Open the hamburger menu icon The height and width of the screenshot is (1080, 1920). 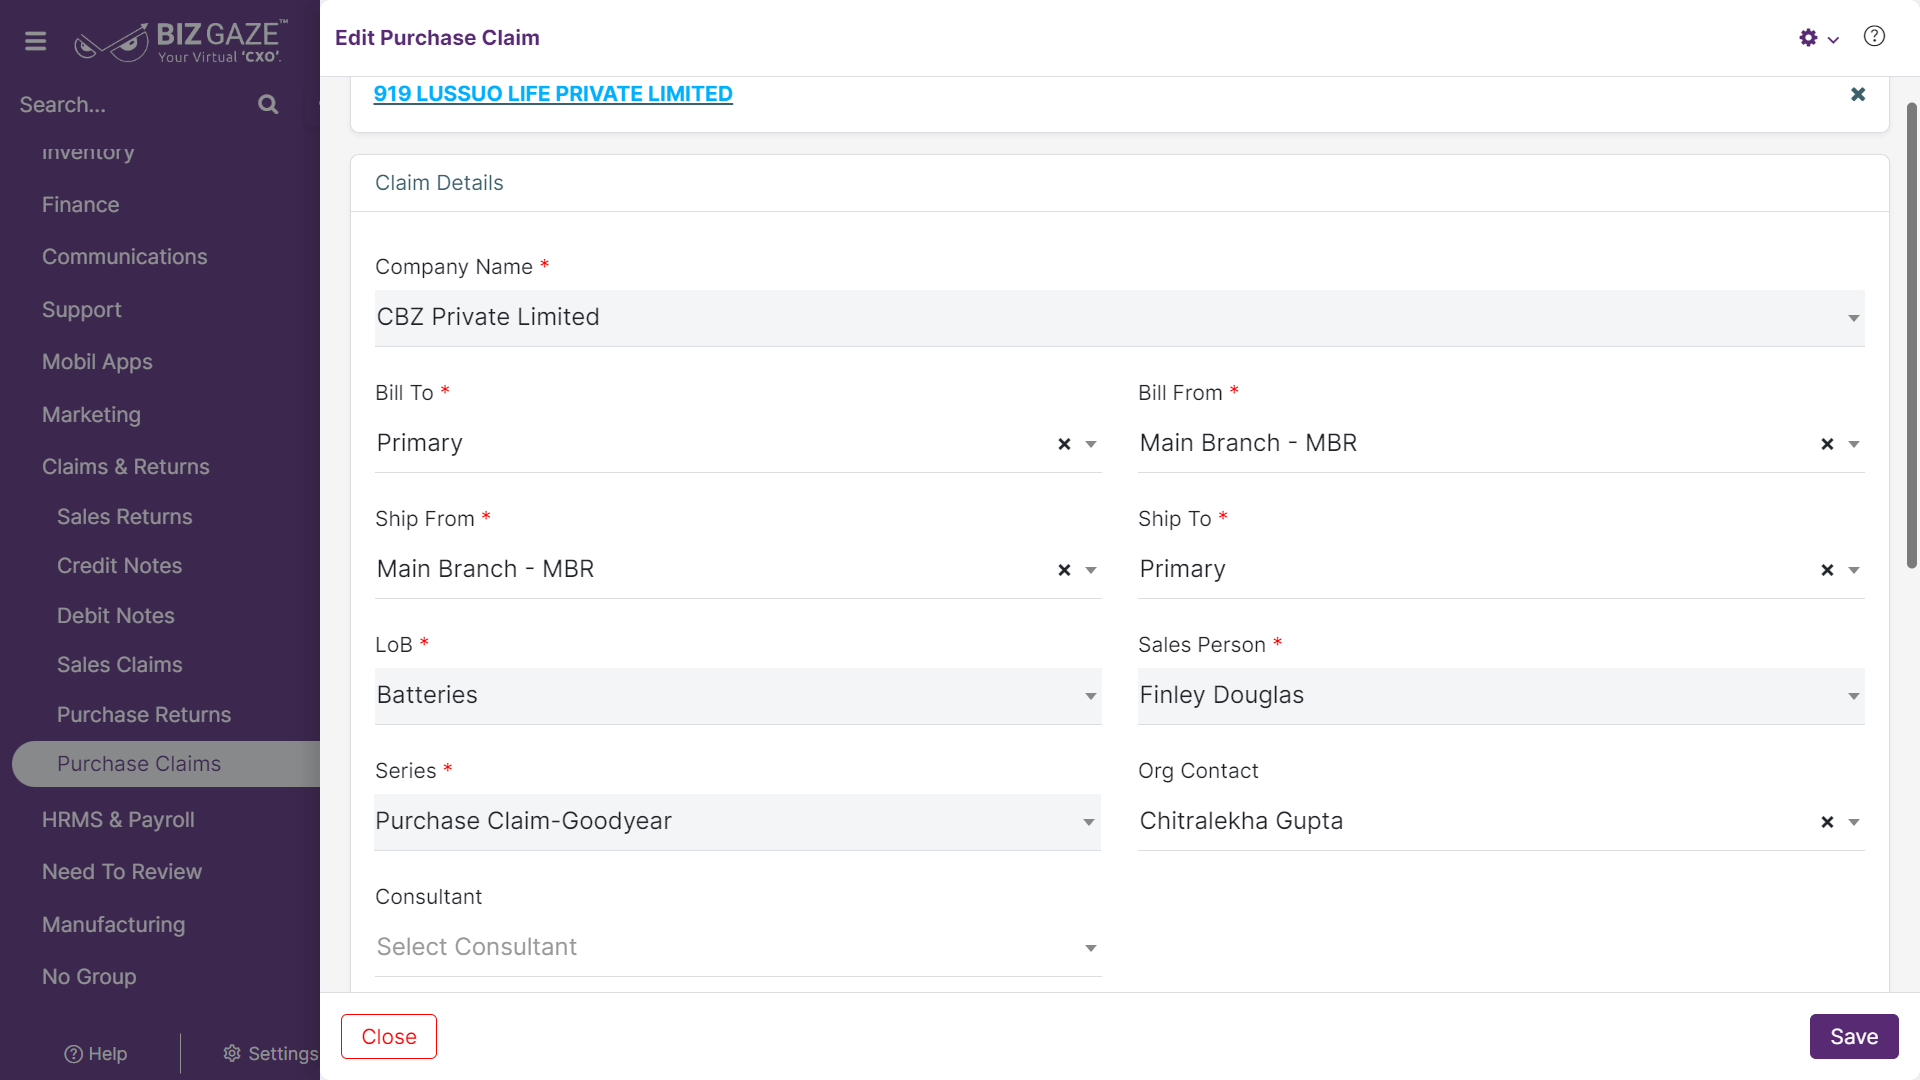point(35,41)
